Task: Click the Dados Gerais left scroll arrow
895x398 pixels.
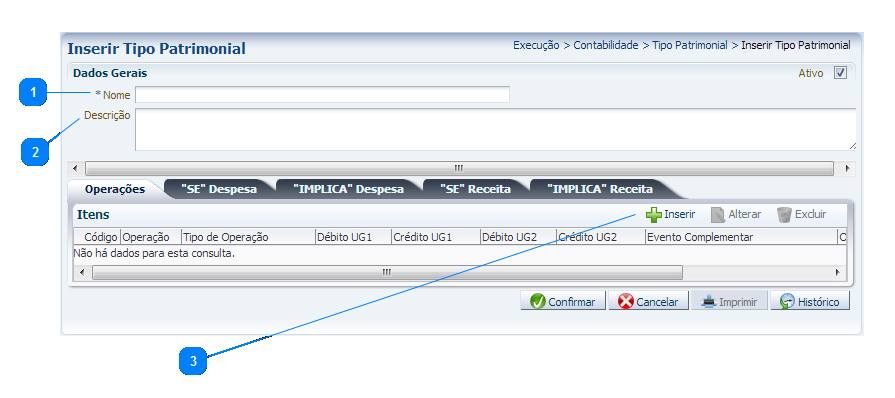Action: pos(75,168)
